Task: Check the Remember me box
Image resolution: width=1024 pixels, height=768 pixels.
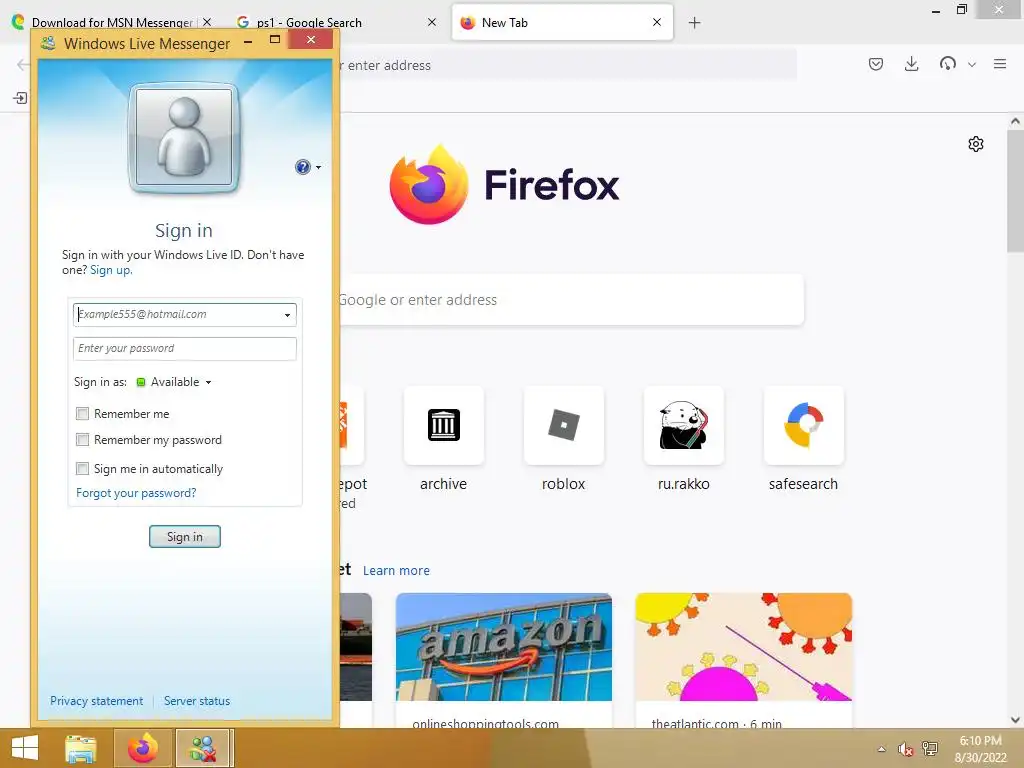Action: 82,413
